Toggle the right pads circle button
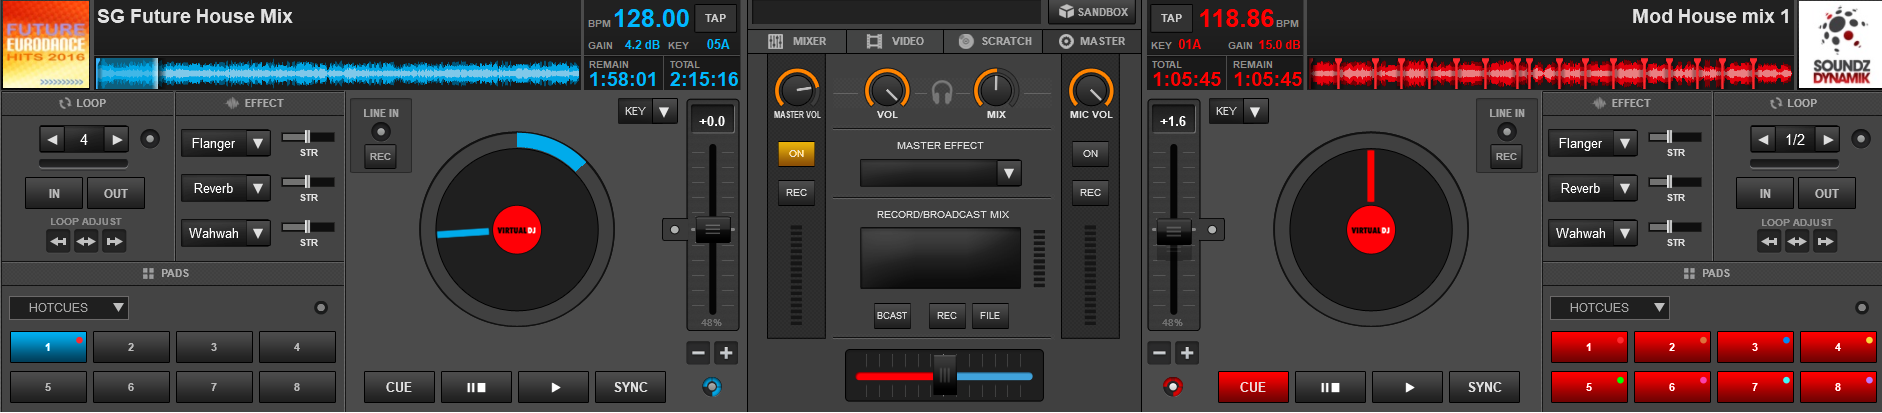Screen dimensions: 1882x413 pyautogui.click(x=1861, y=308)
